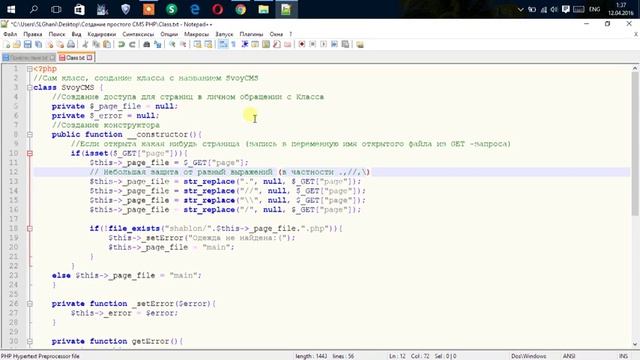Click line number 12 in the margin

[x=13, y=172]
